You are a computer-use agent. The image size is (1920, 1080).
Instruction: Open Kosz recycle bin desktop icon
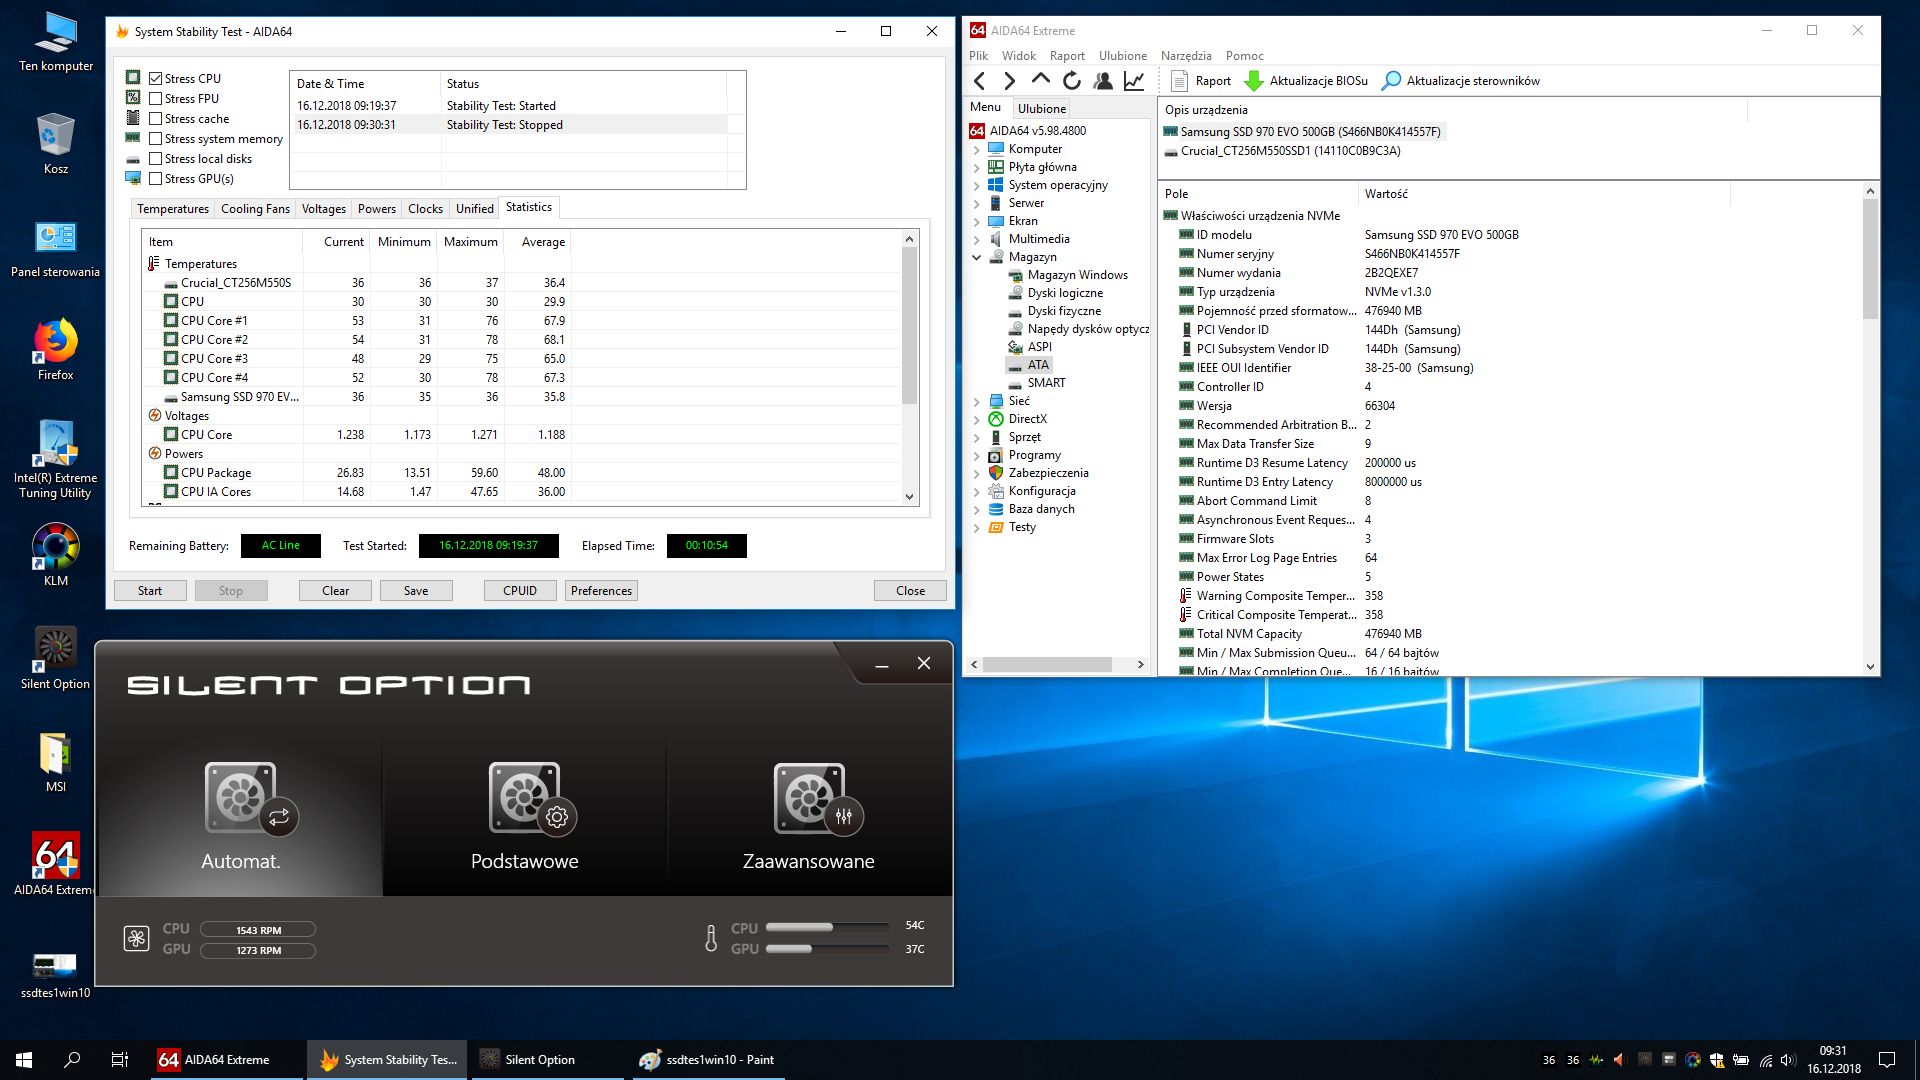pyautogui.click(x=56, y=144)
